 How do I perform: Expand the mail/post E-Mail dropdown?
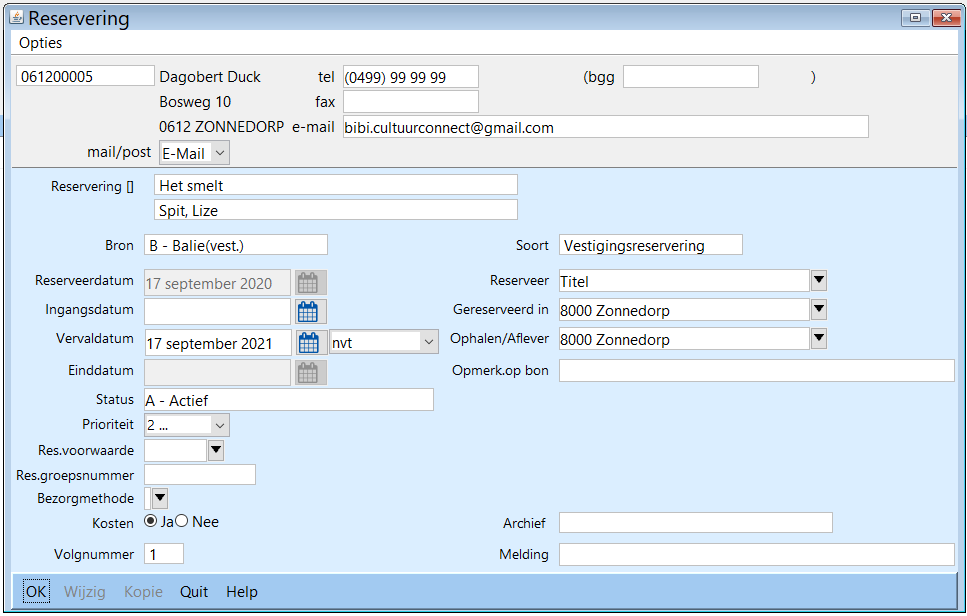220,153
